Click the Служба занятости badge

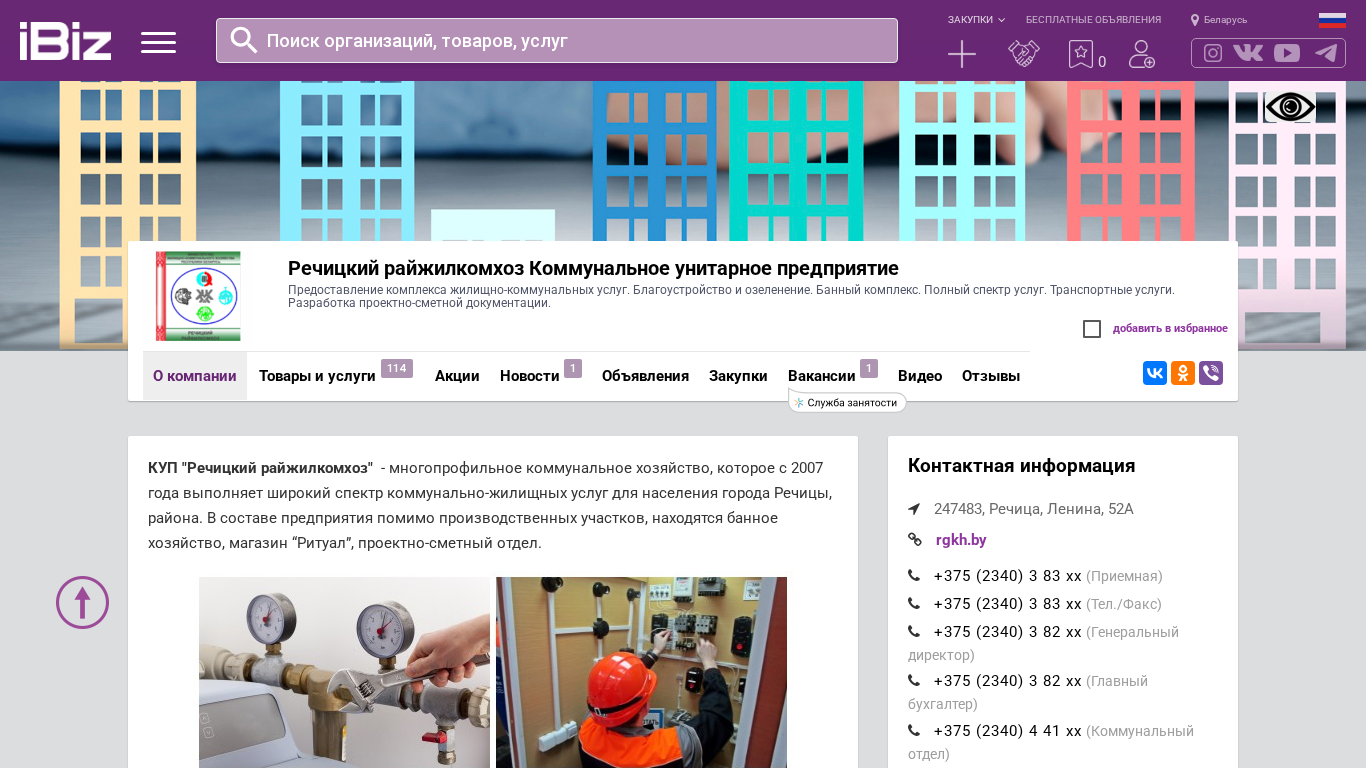click(848, 402)
